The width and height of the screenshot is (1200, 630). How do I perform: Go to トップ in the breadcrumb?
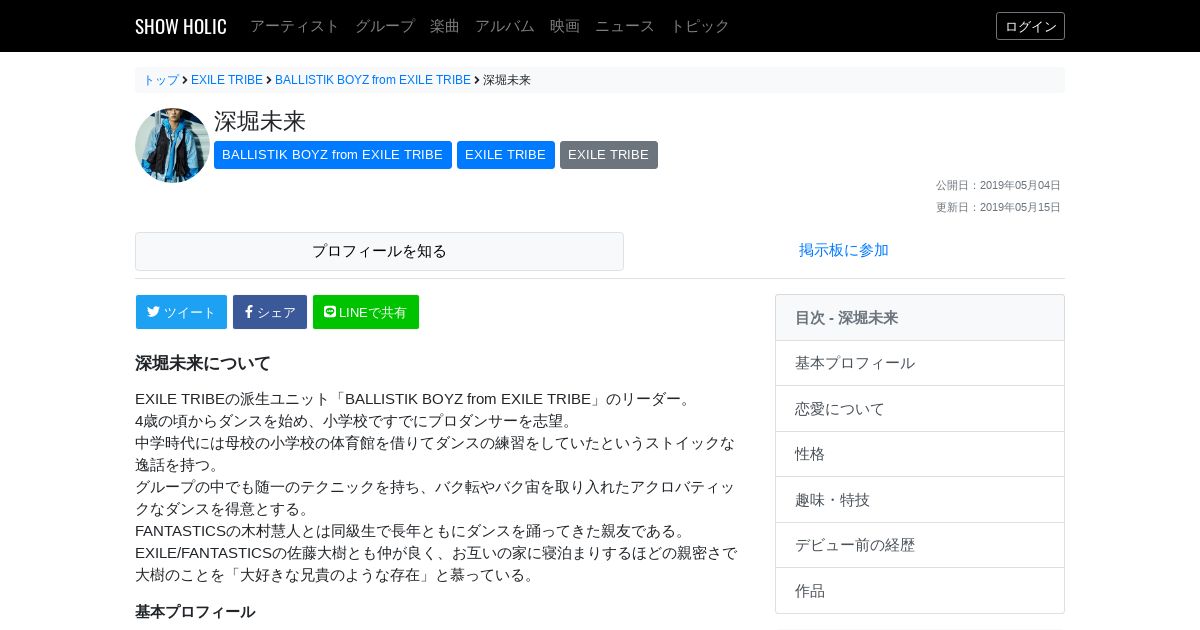pos(161,80)
